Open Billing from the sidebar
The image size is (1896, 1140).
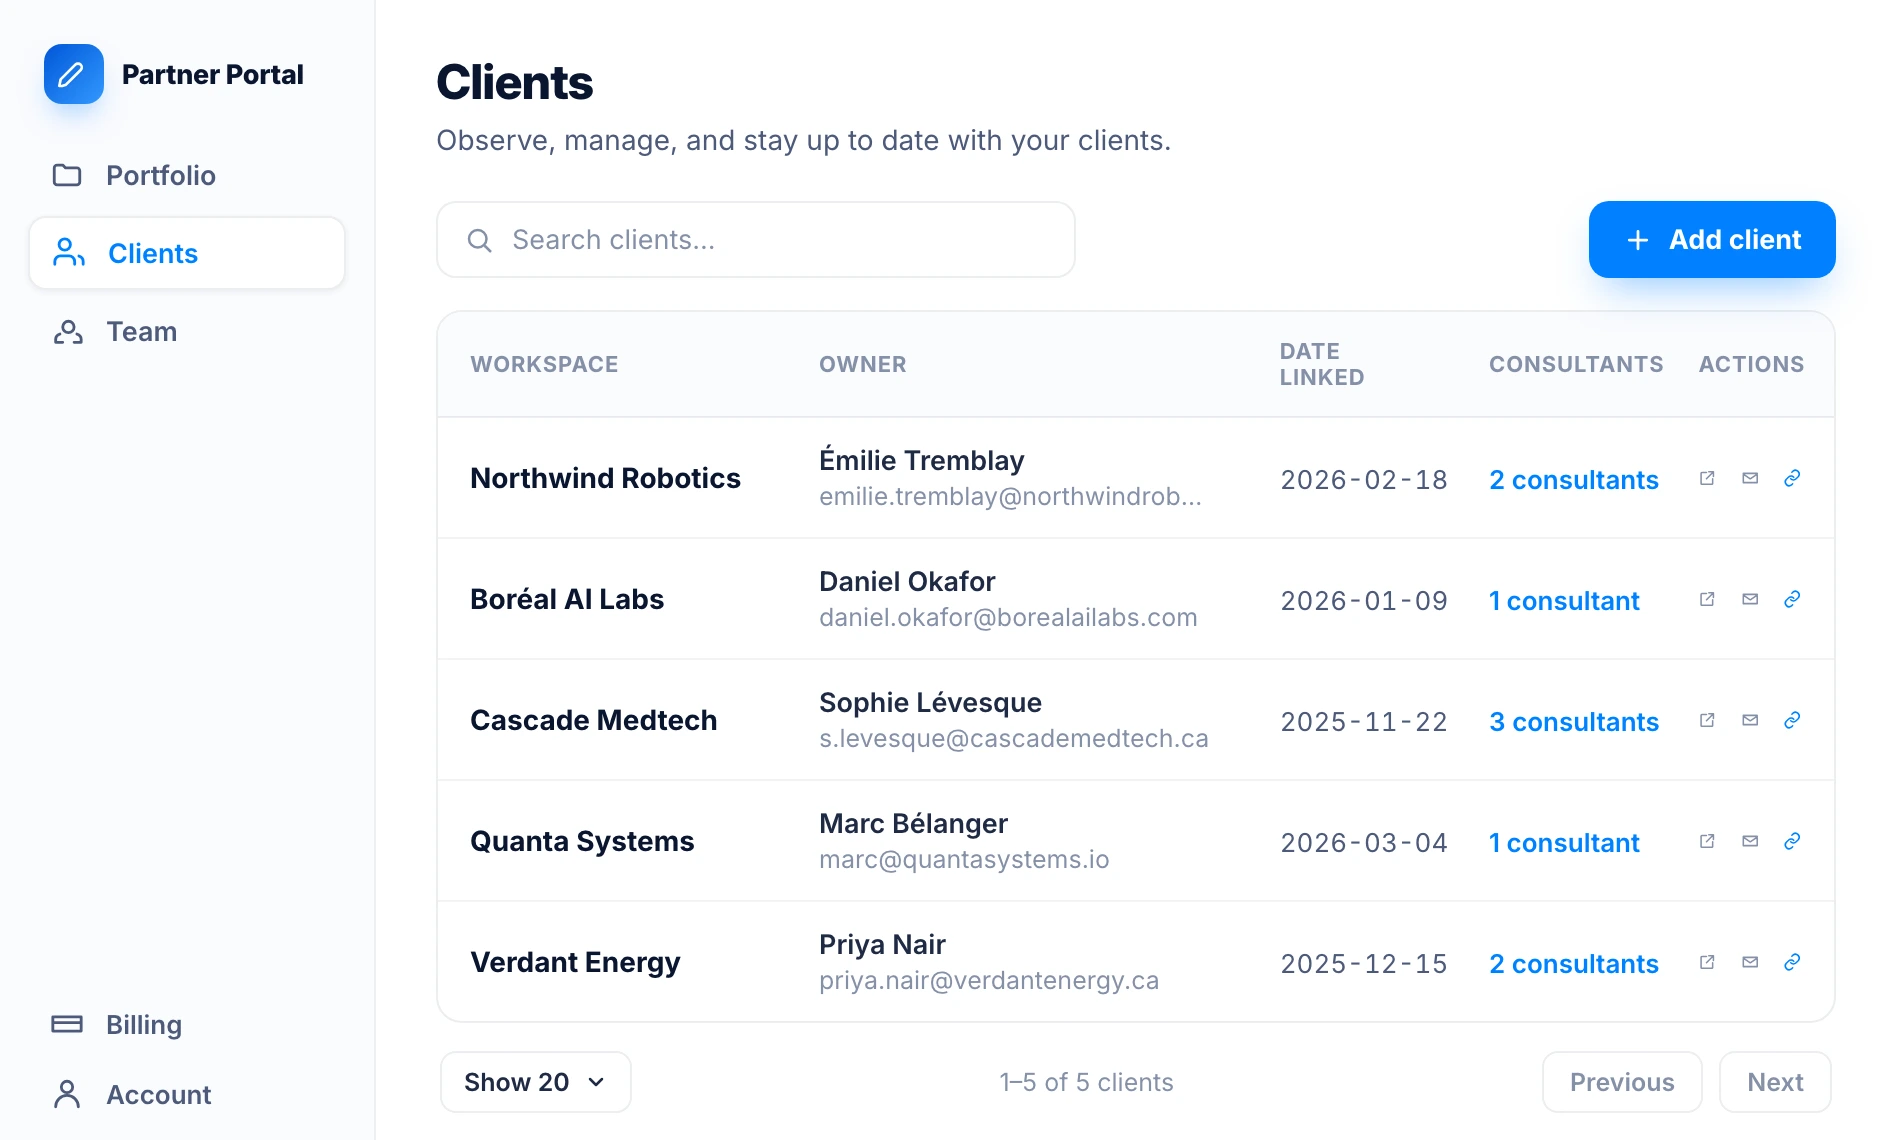[x=187, y=1025]
